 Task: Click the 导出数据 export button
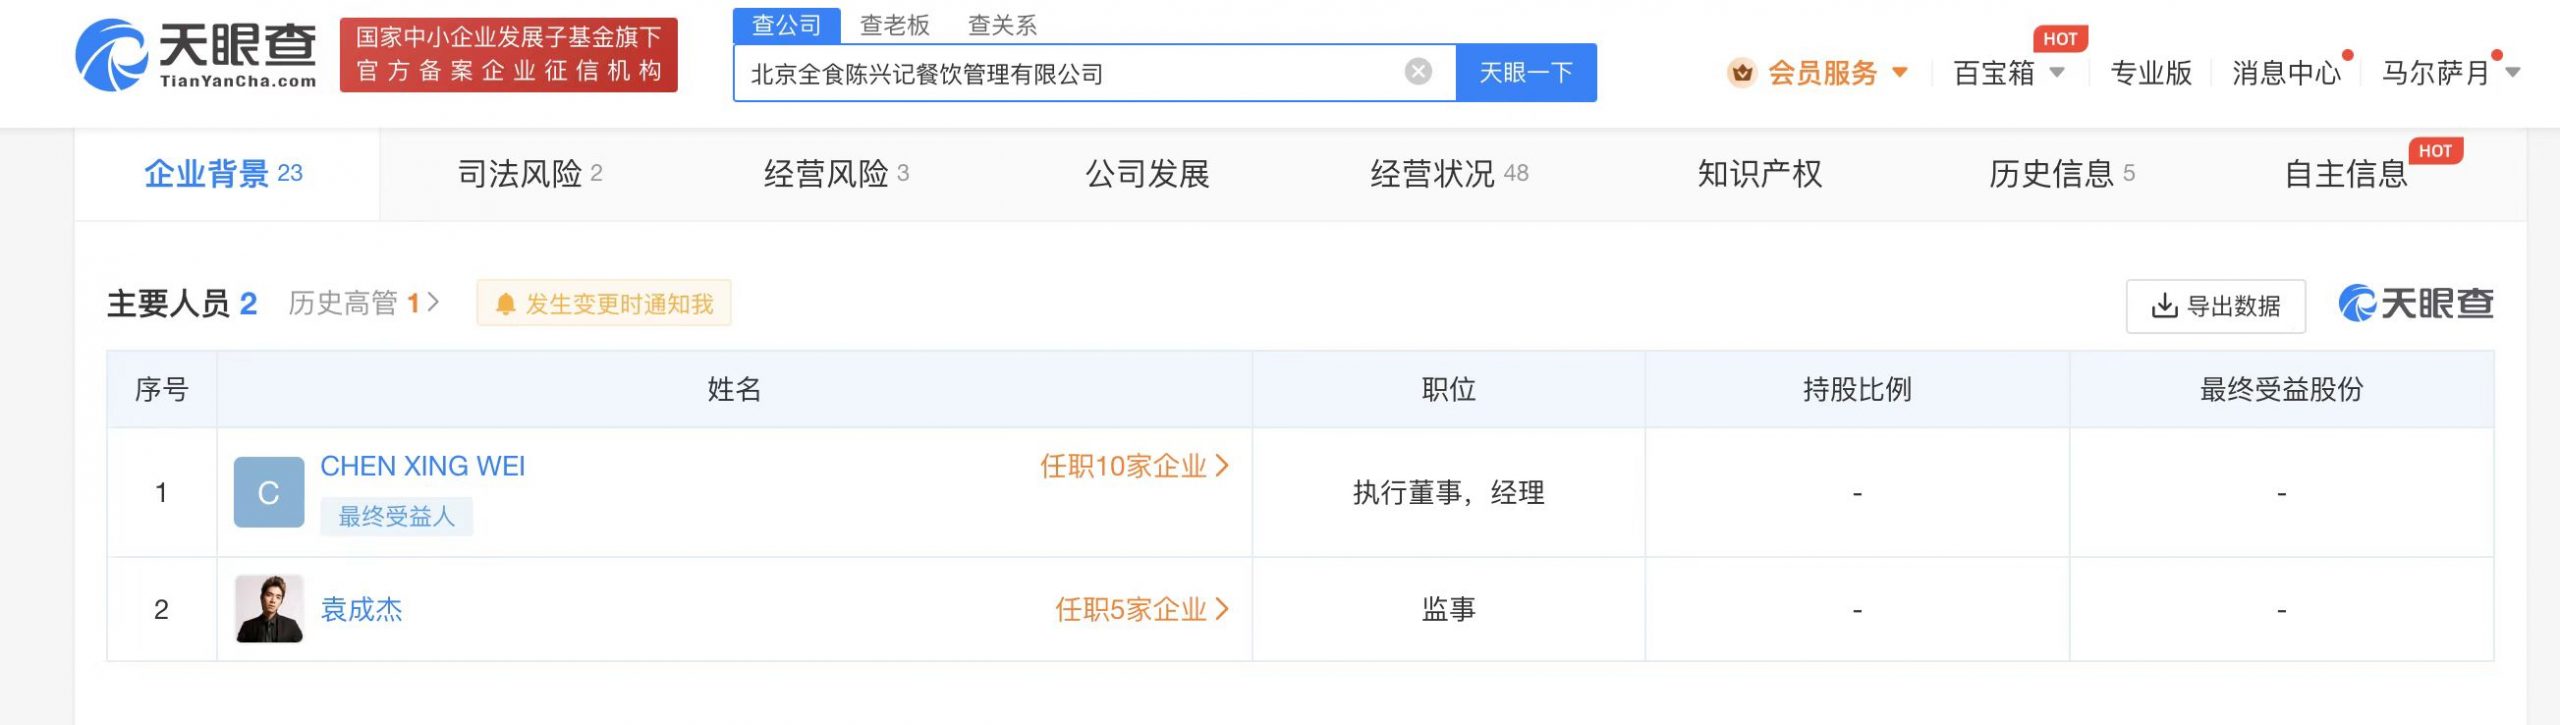point(2215,306)
